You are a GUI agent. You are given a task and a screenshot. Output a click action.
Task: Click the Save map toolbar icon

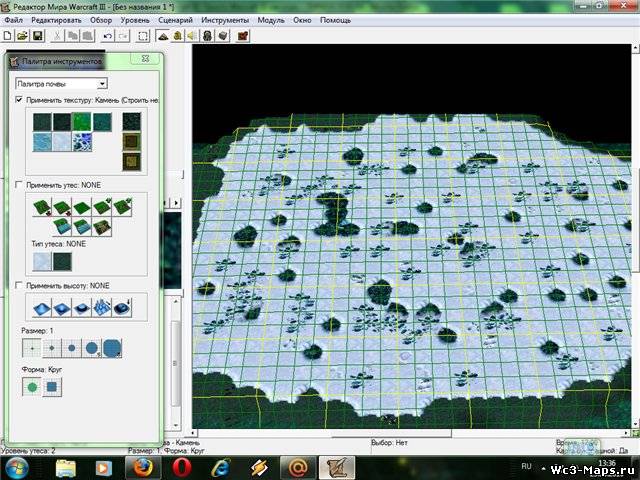tap(37, 36)
